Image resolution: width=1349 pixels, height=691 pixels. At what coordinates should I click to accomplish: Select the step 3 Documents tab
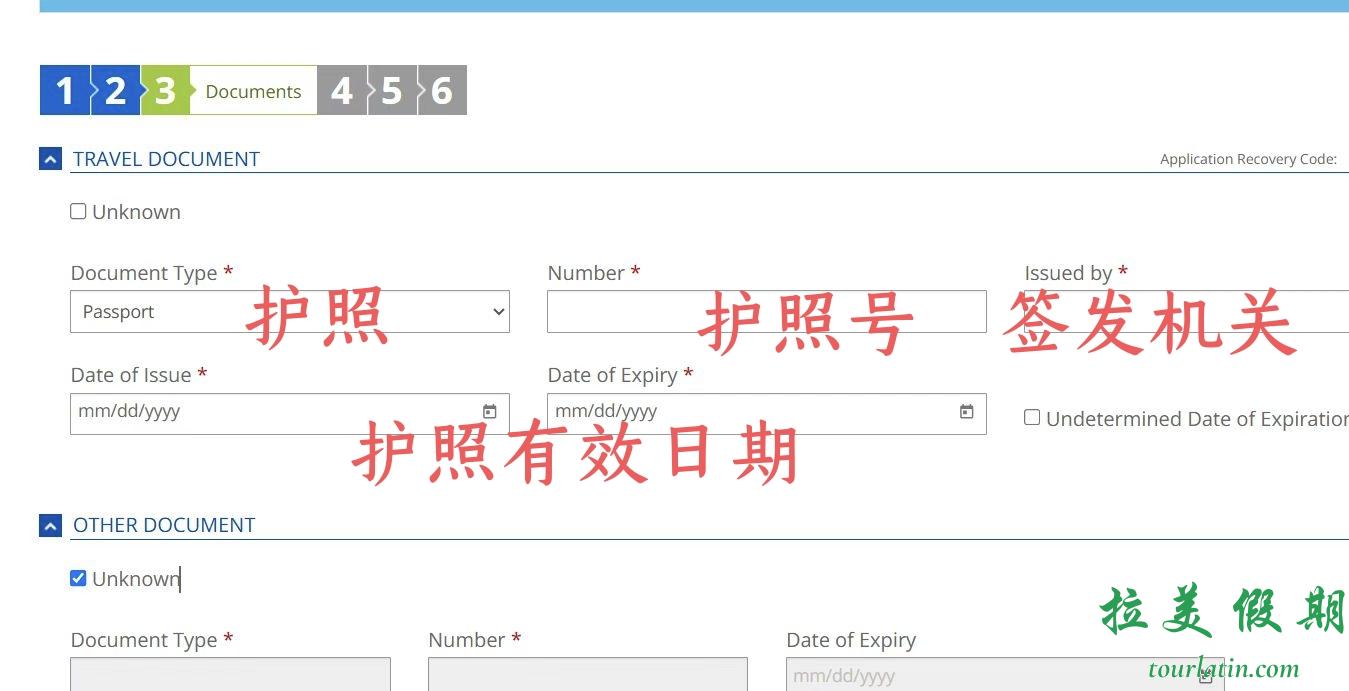pos(252,91)
